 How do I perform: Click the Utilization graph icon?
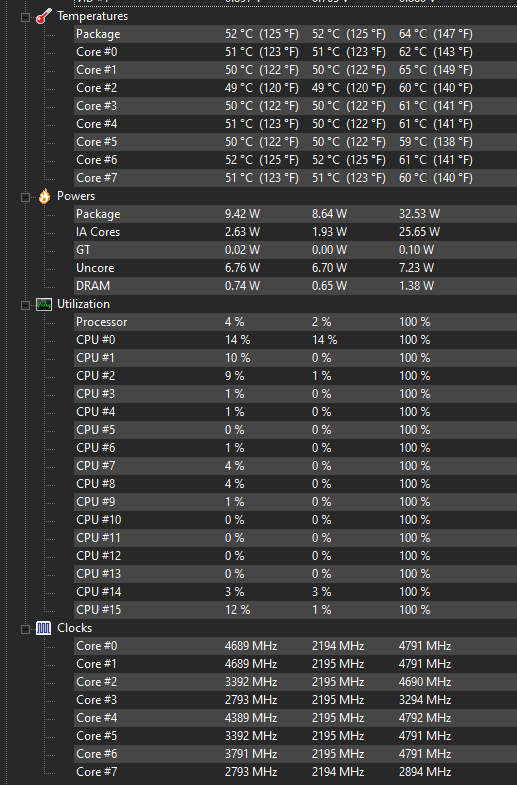coord(44,304)
